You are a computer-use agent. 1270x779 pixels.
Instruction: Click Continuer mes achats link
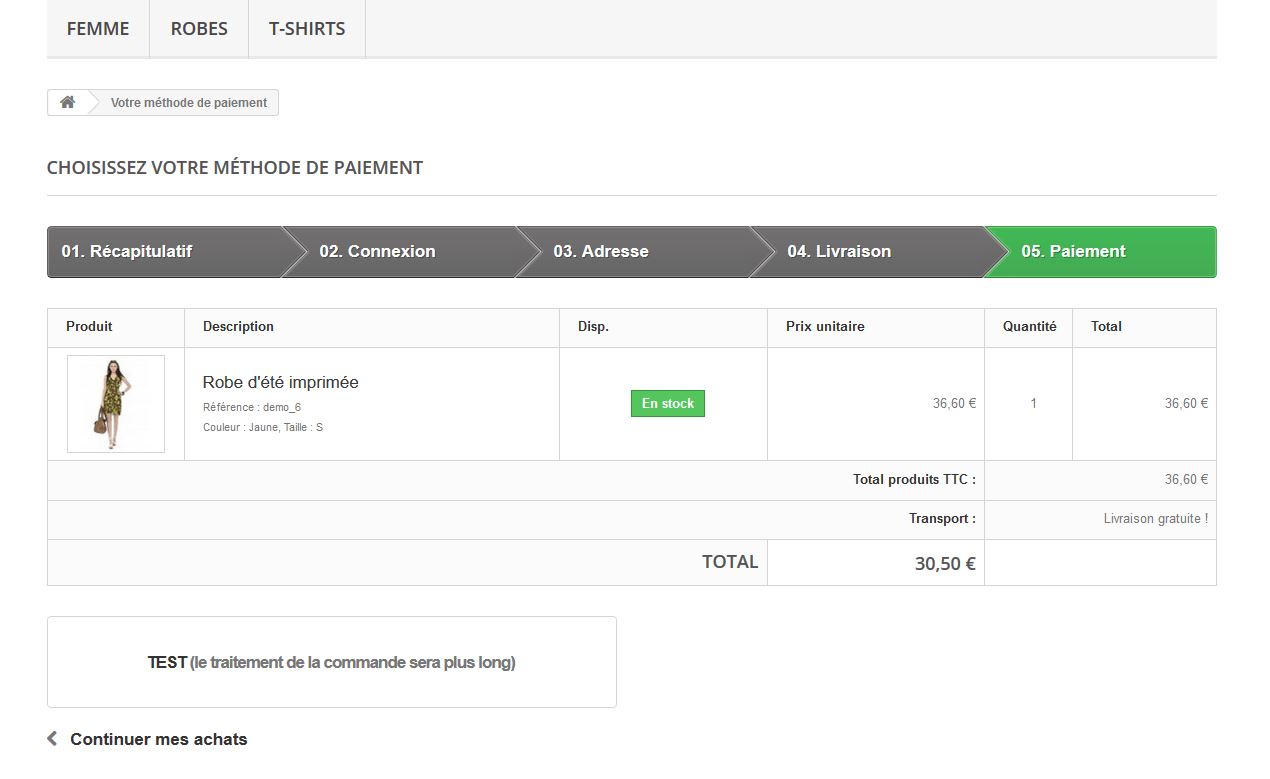point(159,740)
